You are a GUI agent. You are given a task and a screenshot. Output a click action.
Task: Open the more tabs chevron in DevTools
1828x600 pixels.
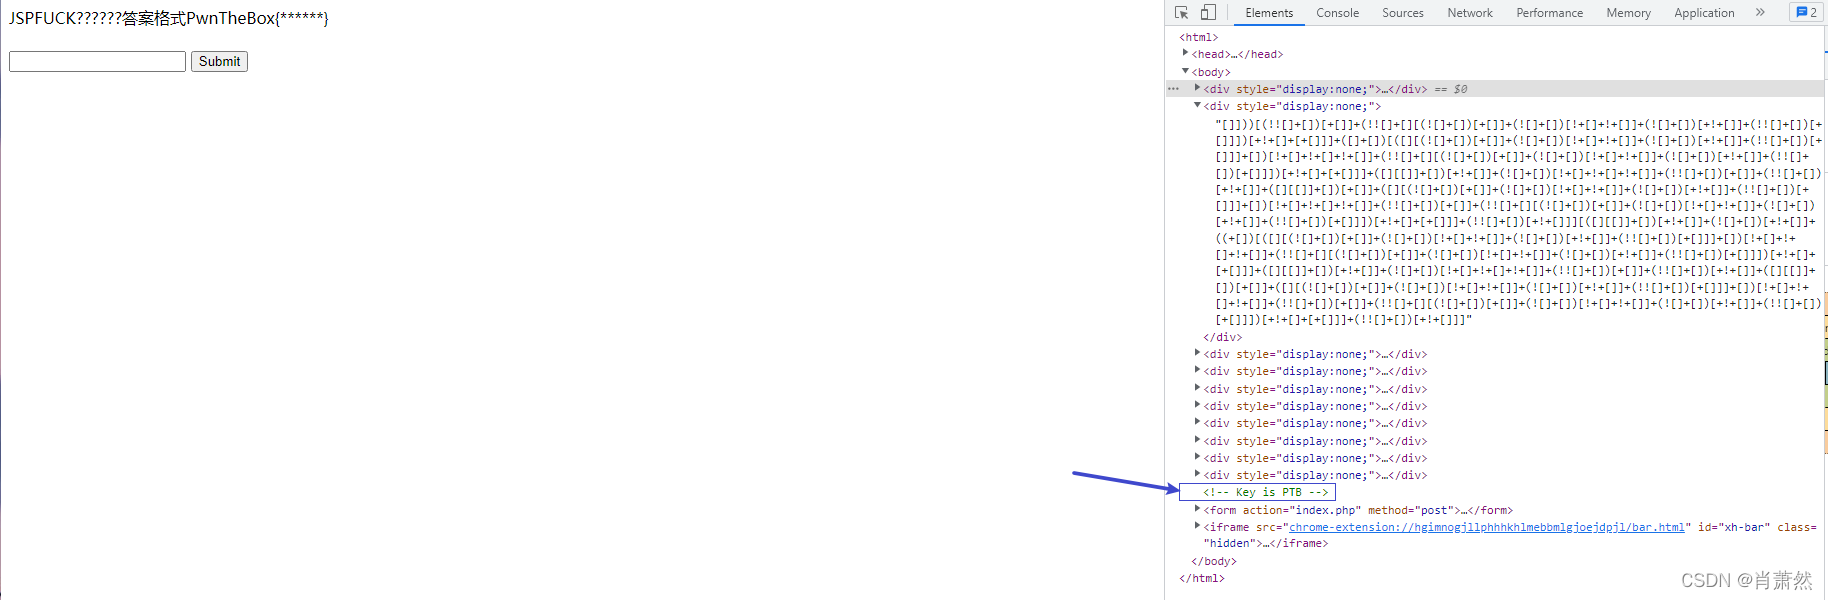(x=1760, y=12)
